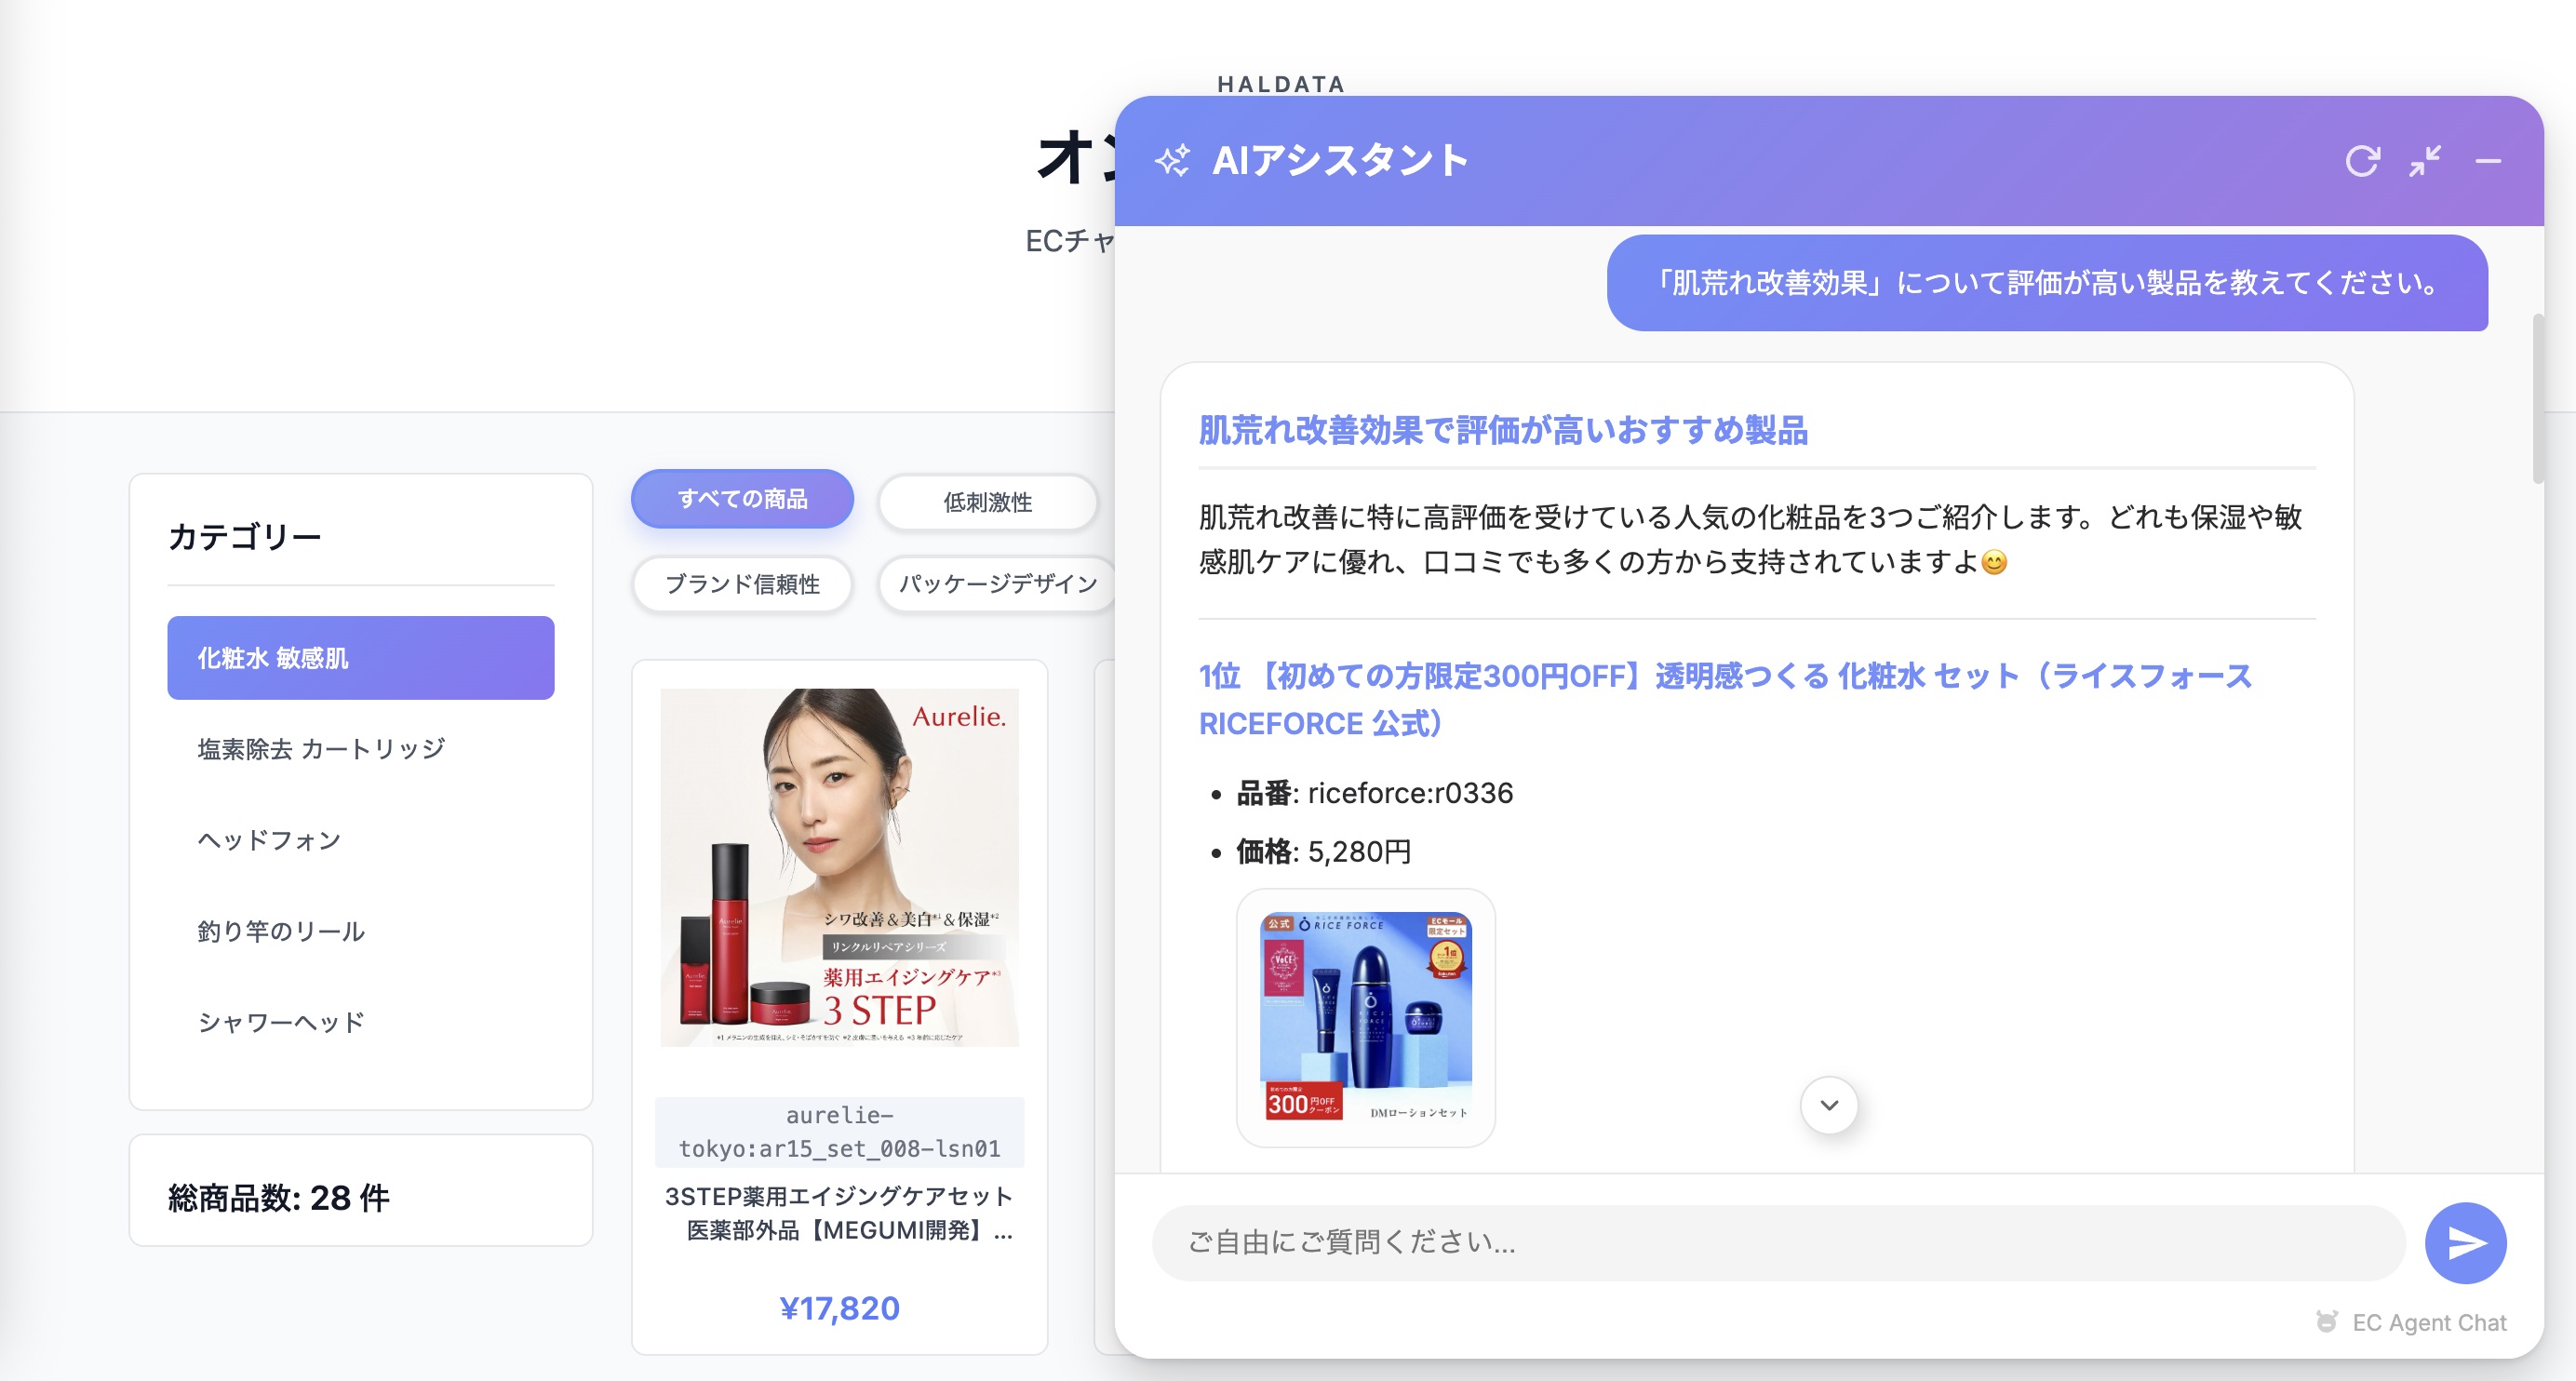Open the RICE FORCE product image in the chat
The image size is (2576, 1381).
(1364, 1016)
